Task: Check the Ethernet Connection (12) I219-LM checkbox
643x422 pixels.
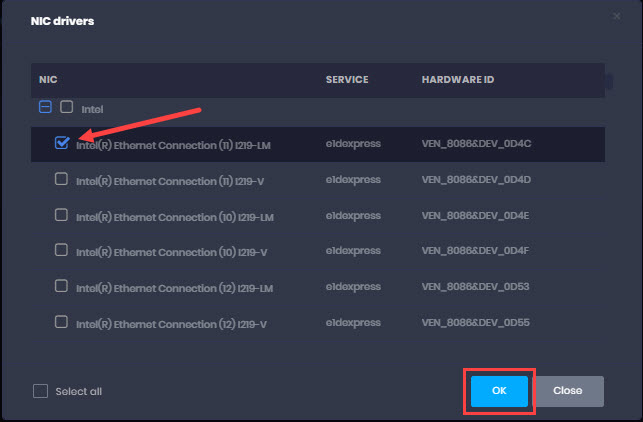Action: point(62,286)
